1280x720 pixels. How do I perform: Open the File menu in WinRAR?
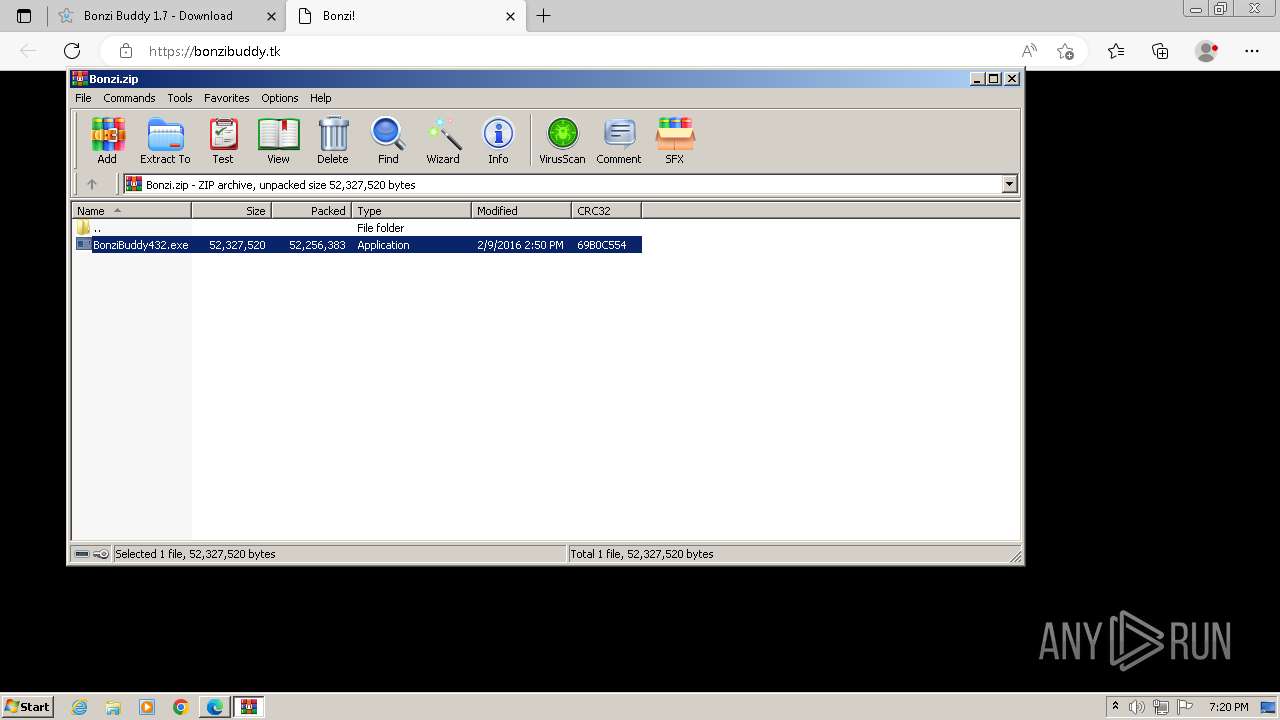(83, 98)
